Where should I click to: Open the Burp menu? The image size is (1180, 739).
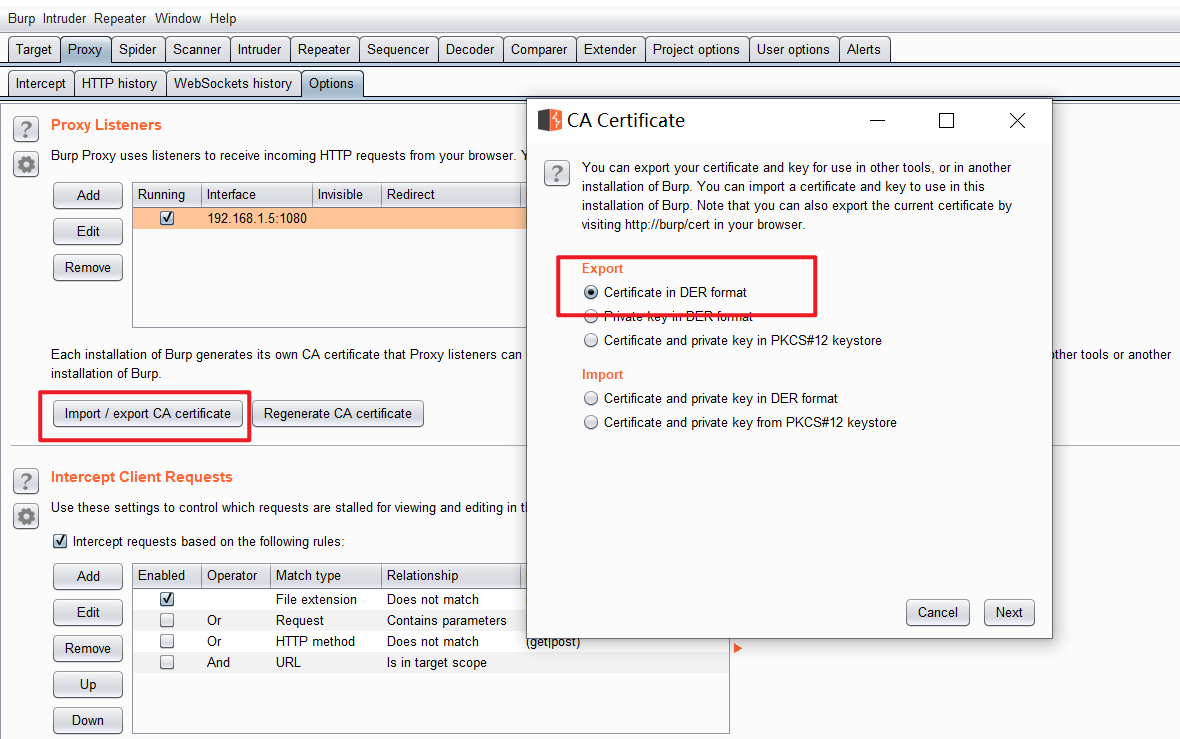22,18
